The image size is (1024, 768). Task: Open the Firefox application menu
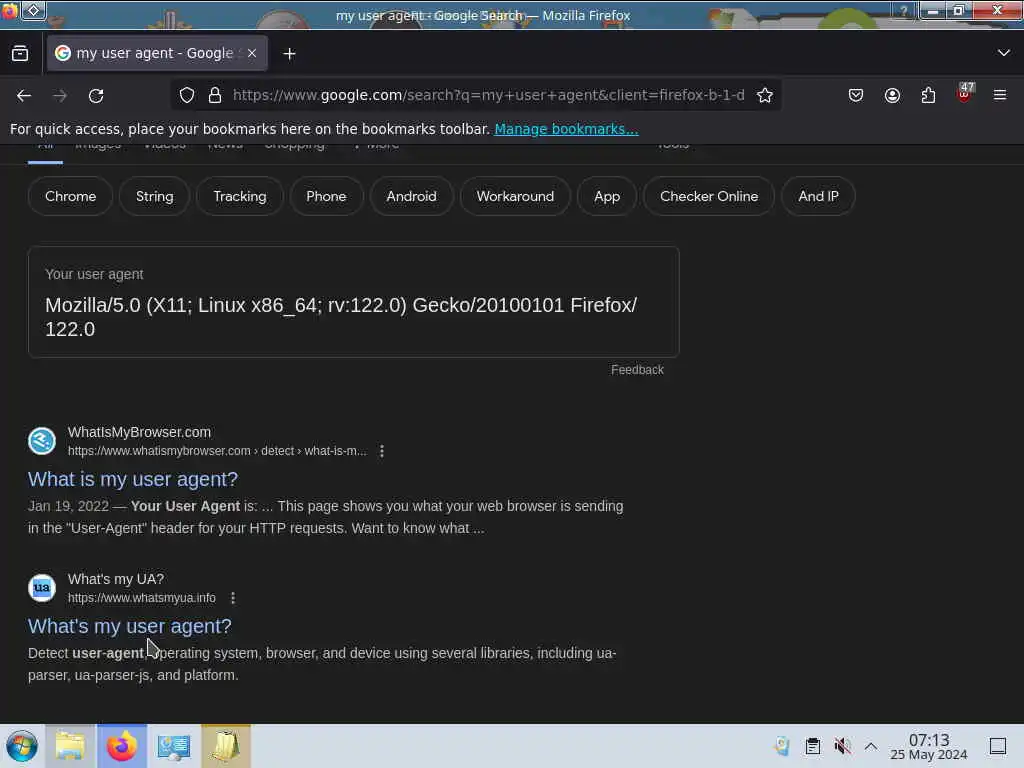1000,95
